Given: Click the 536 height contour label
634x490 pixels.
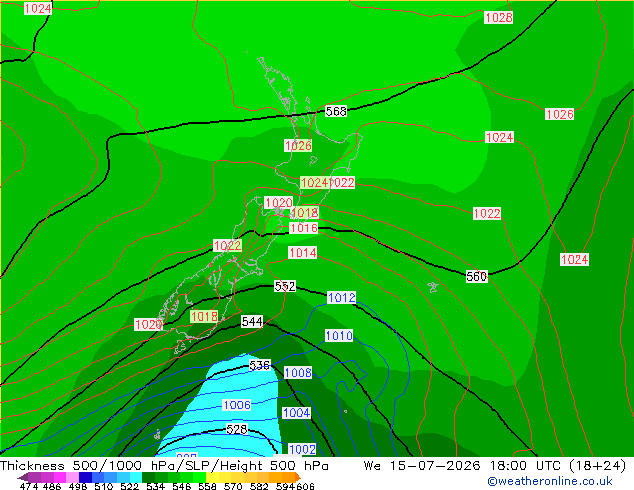Looking at the screenshot, I should 259,365.
